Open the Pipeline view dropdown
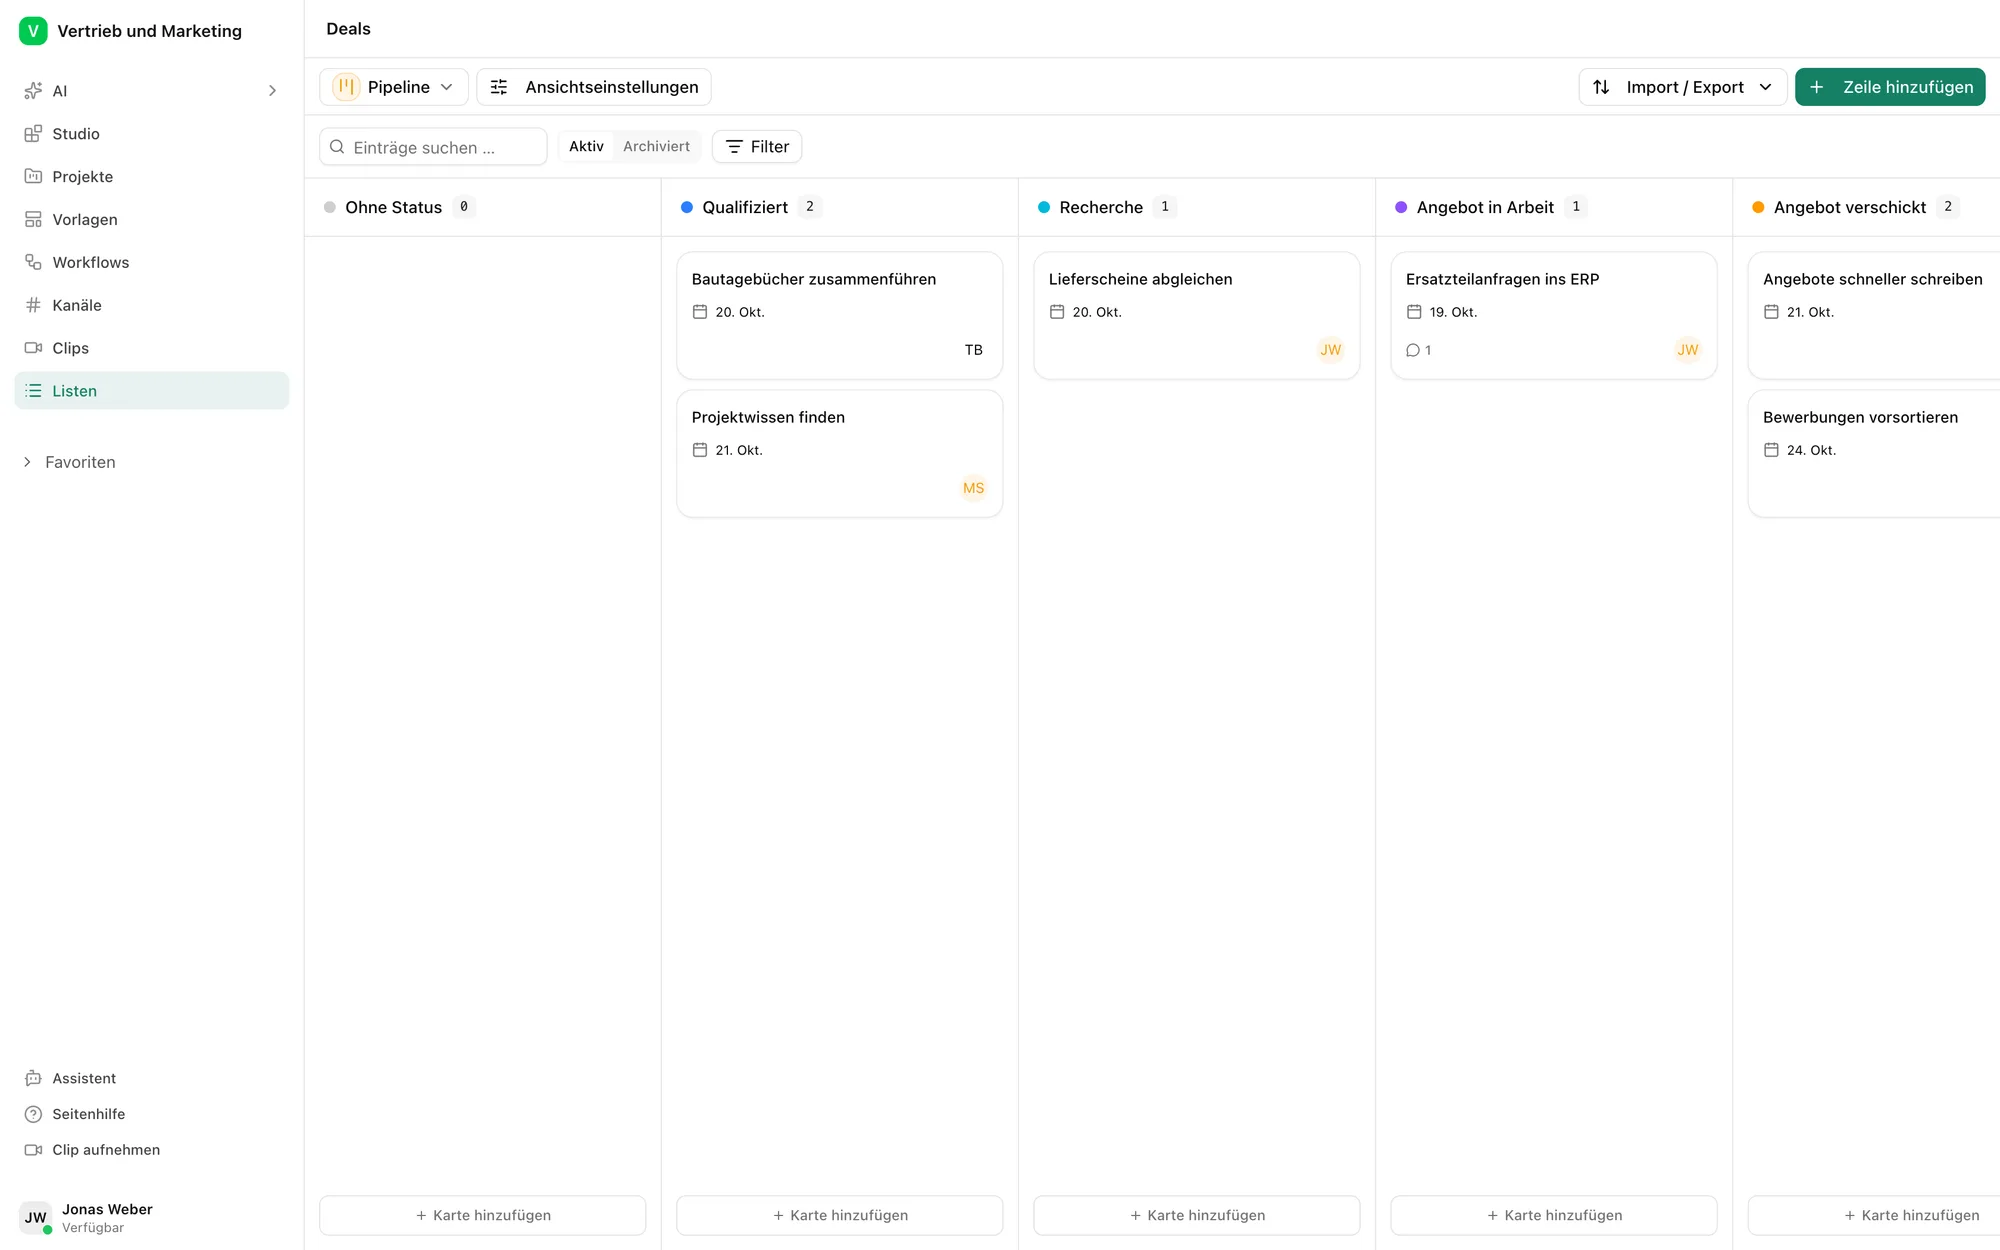 click(x=394, y=87)
